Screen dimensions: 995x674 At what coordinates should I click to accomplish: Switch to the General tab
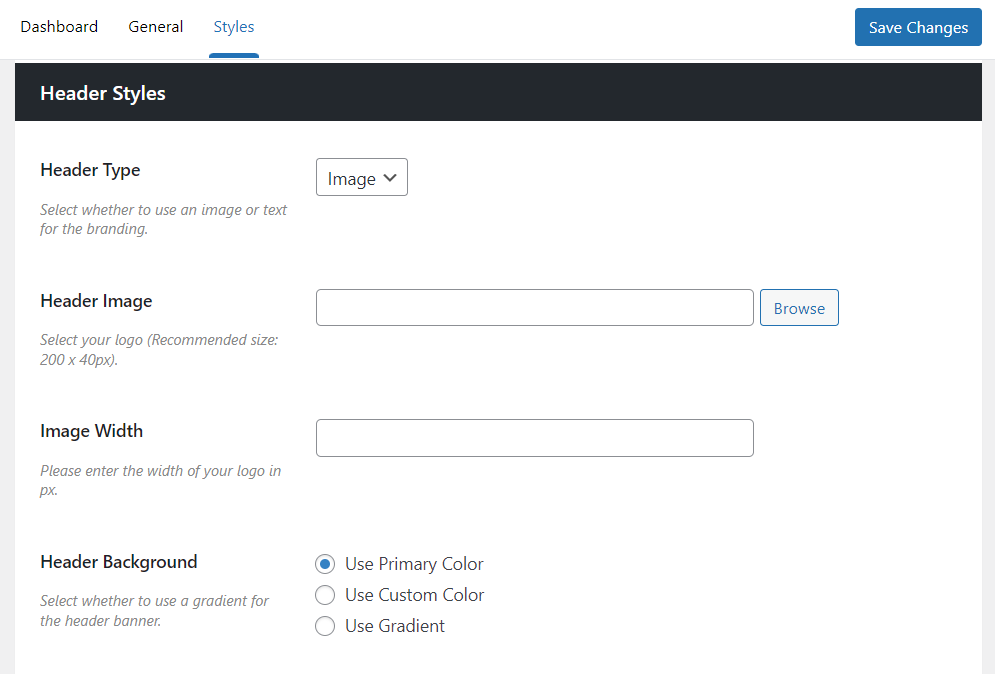pos(155,27)
